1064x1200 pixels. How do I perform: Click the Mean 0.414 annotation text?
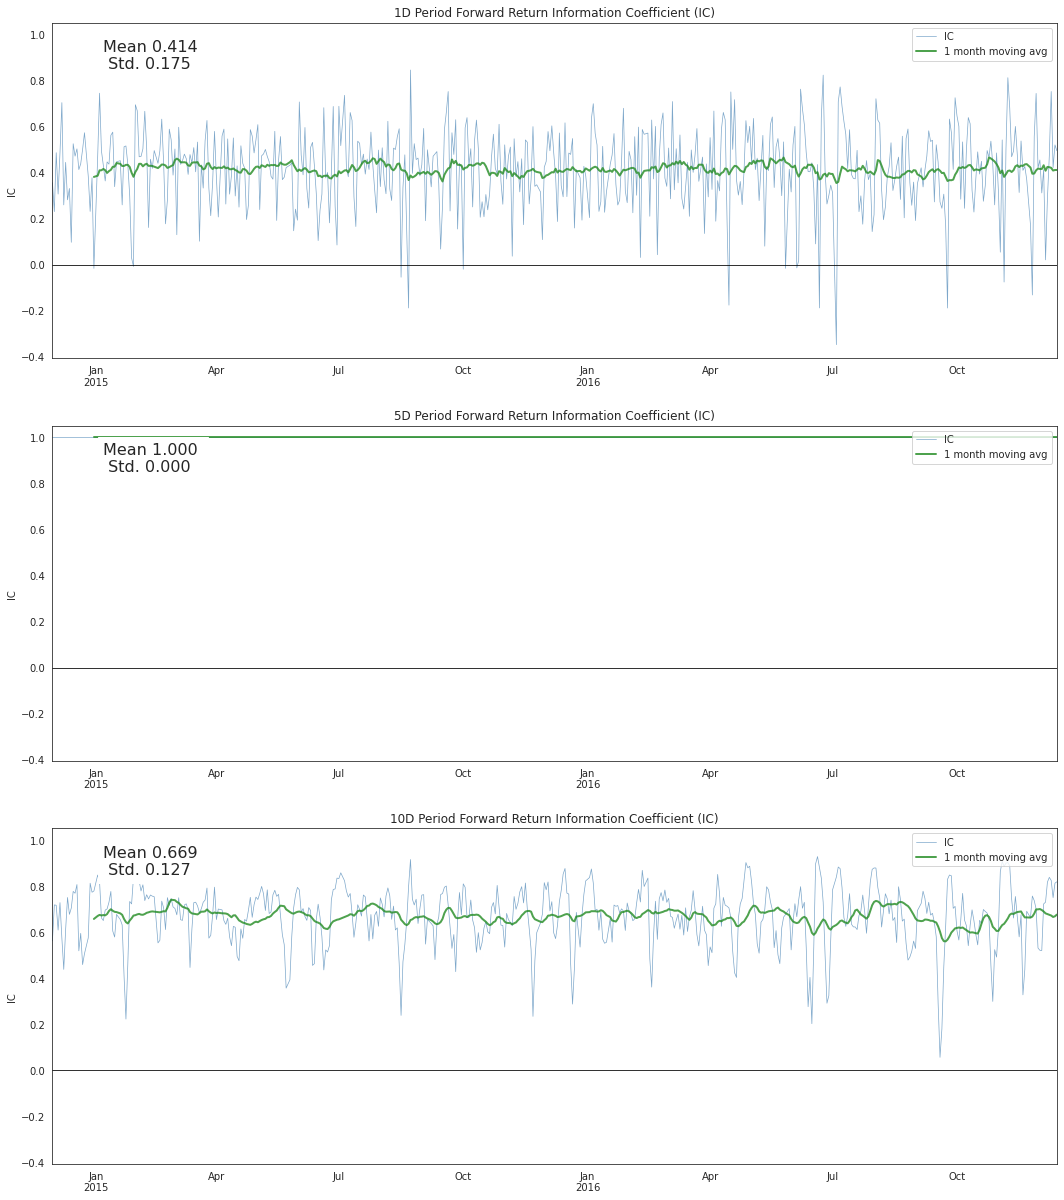pyautogui.click(x=149, y=46)
